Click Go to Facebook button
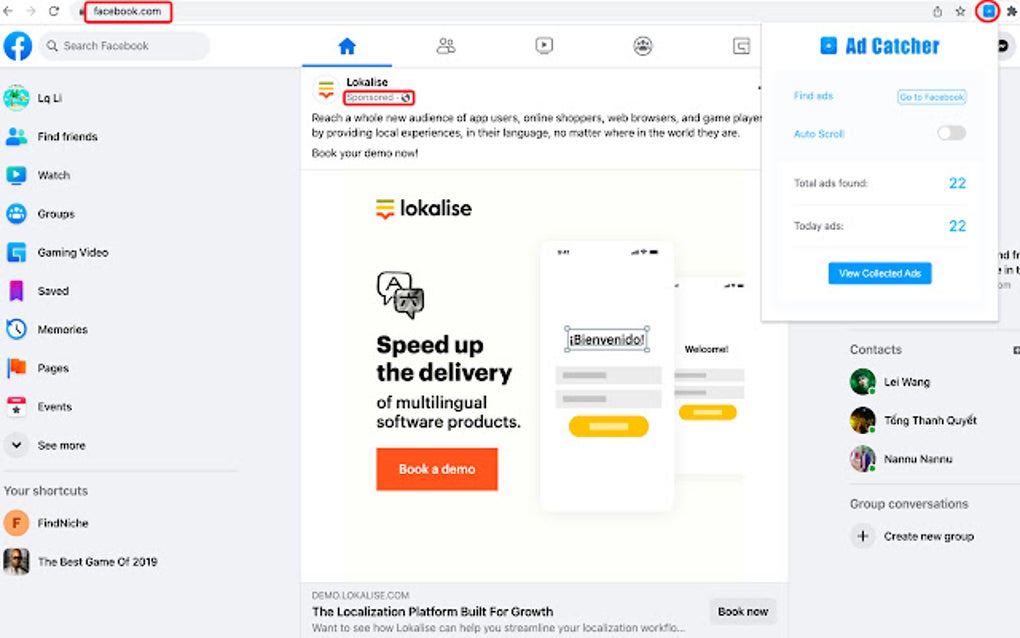Screen dimensions: 1020x638 click(x=932, y=97)
